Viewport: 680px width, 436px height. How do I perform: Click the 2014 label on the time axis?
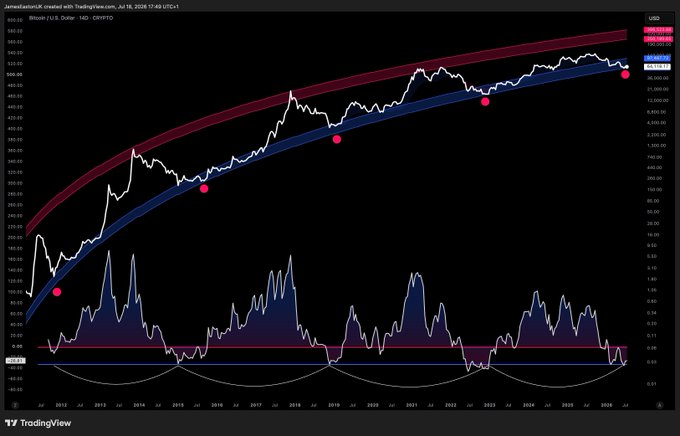(x=139, y=405)
